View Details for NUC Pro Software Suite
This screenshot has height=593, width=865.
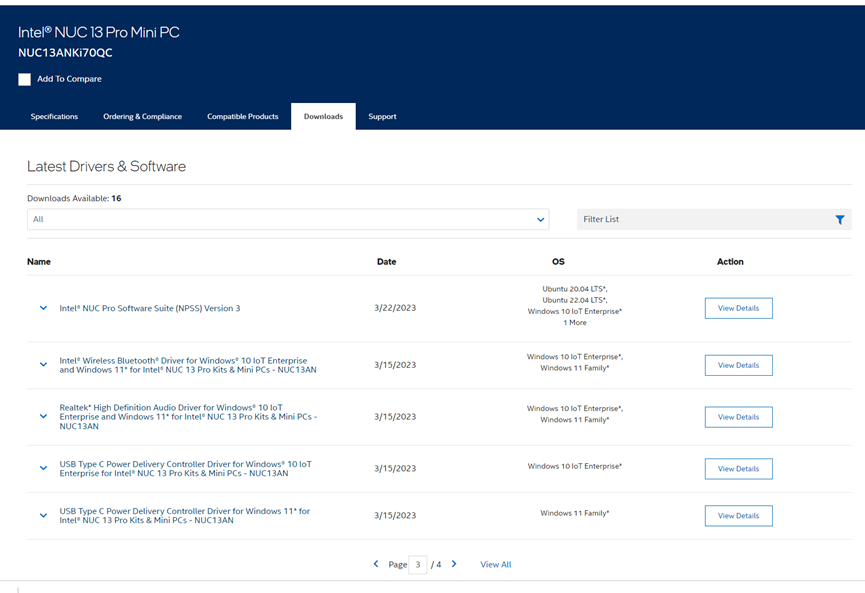738,308
